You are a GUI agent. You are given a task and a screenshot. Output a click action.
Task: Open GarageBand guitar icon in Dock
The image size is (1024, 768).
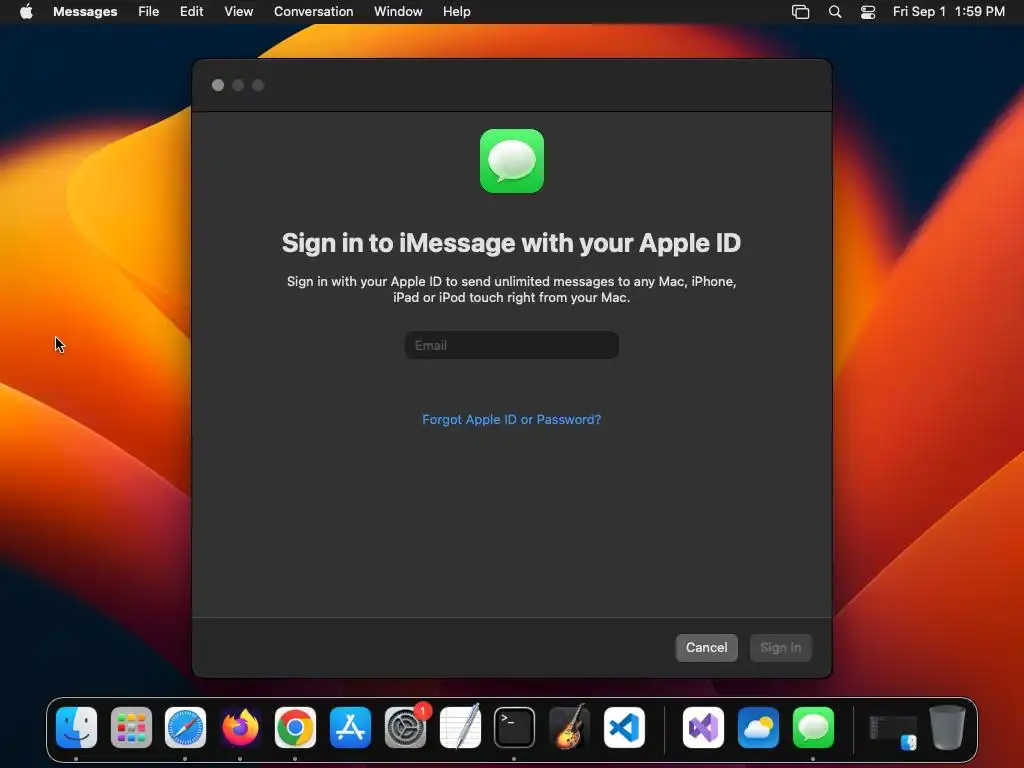tap(569, 727)
